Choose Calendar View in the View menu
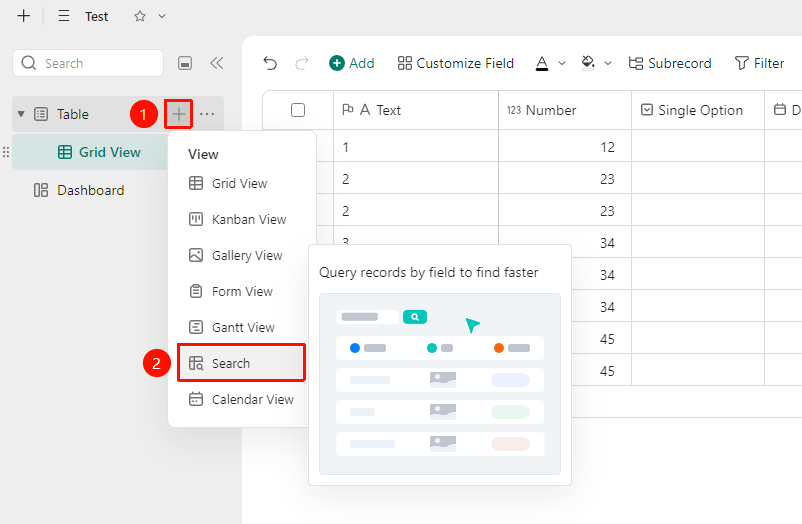Viewport: 802px width, 524px height. pos(253,399)
